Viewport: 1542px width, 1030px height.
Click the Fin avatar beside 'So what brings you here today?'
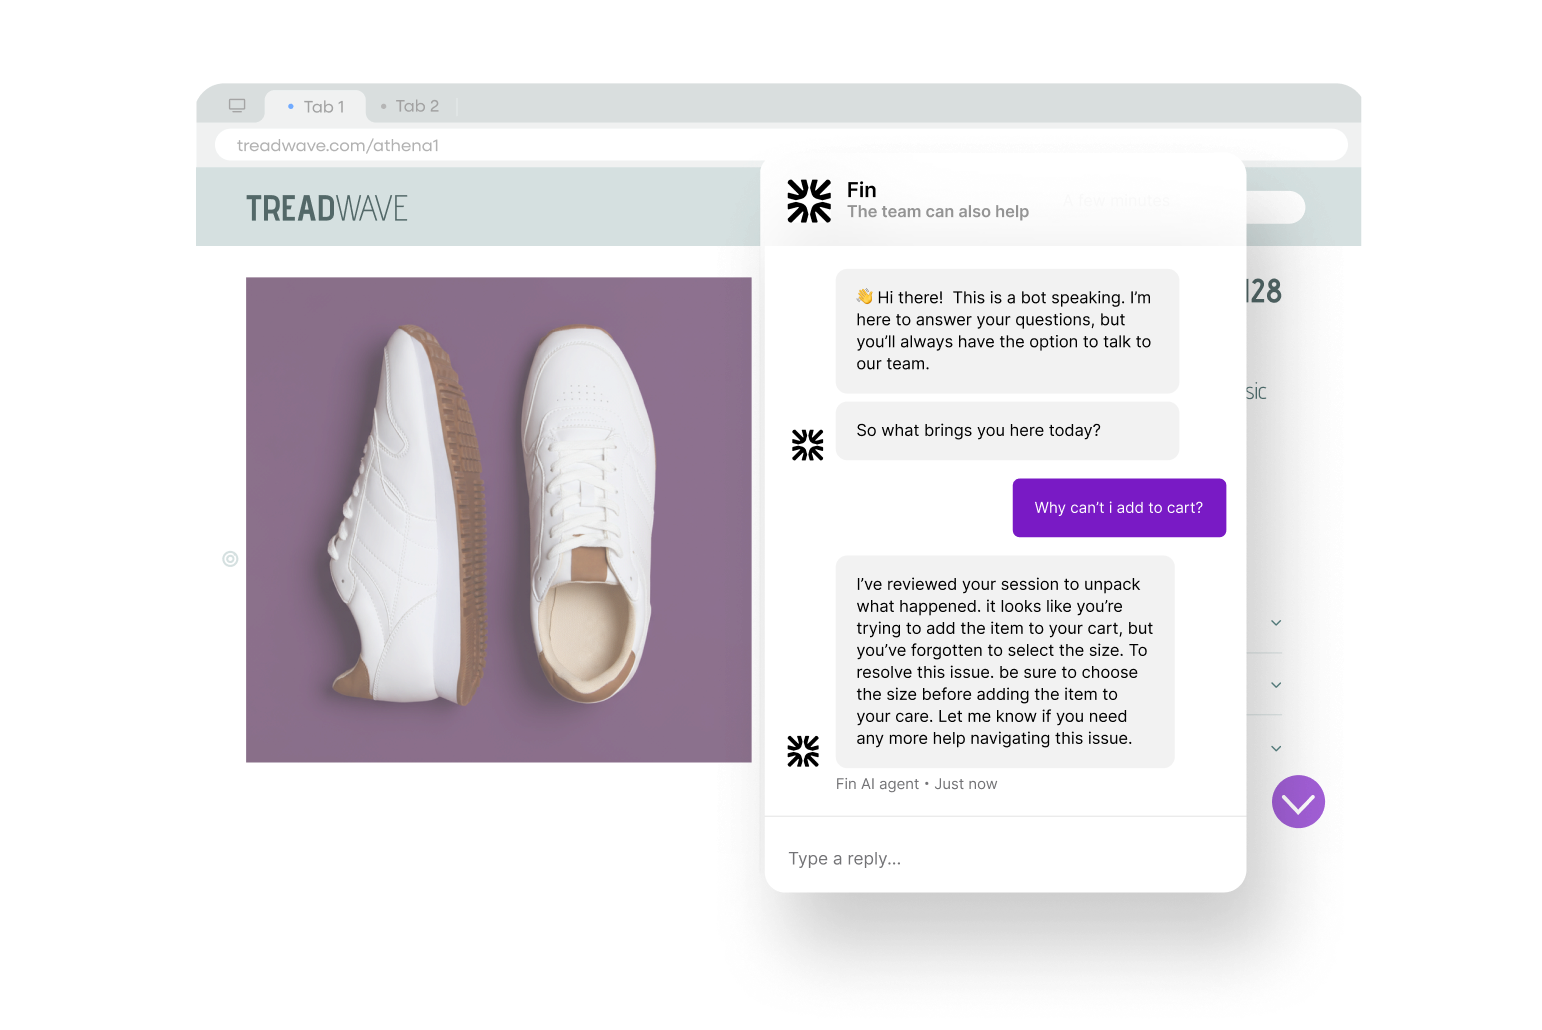[x=807, y=445]
